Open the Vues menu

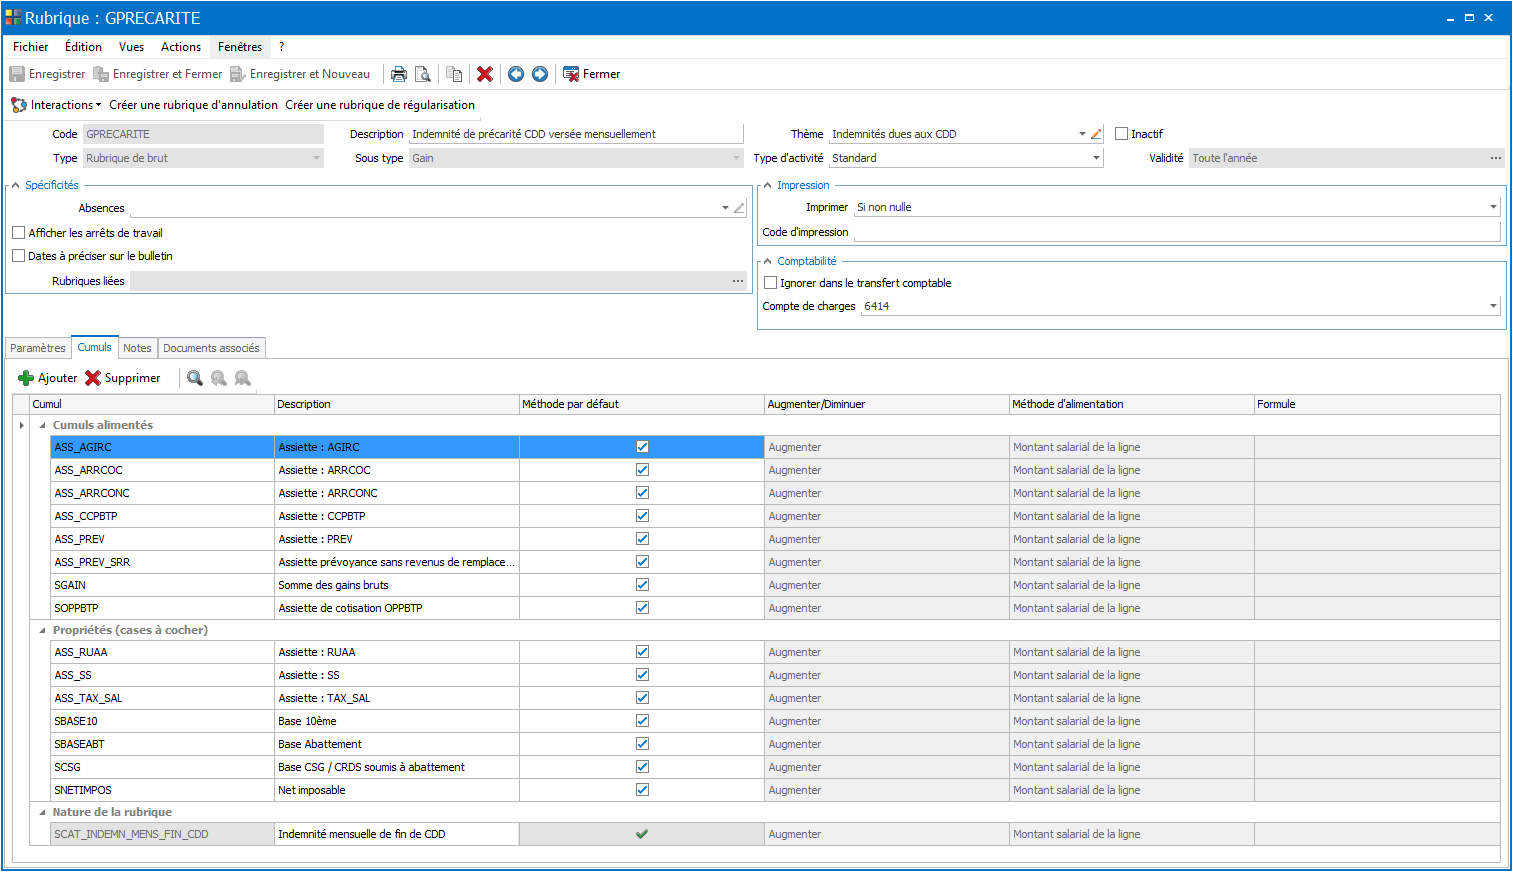tap(131, 47)
